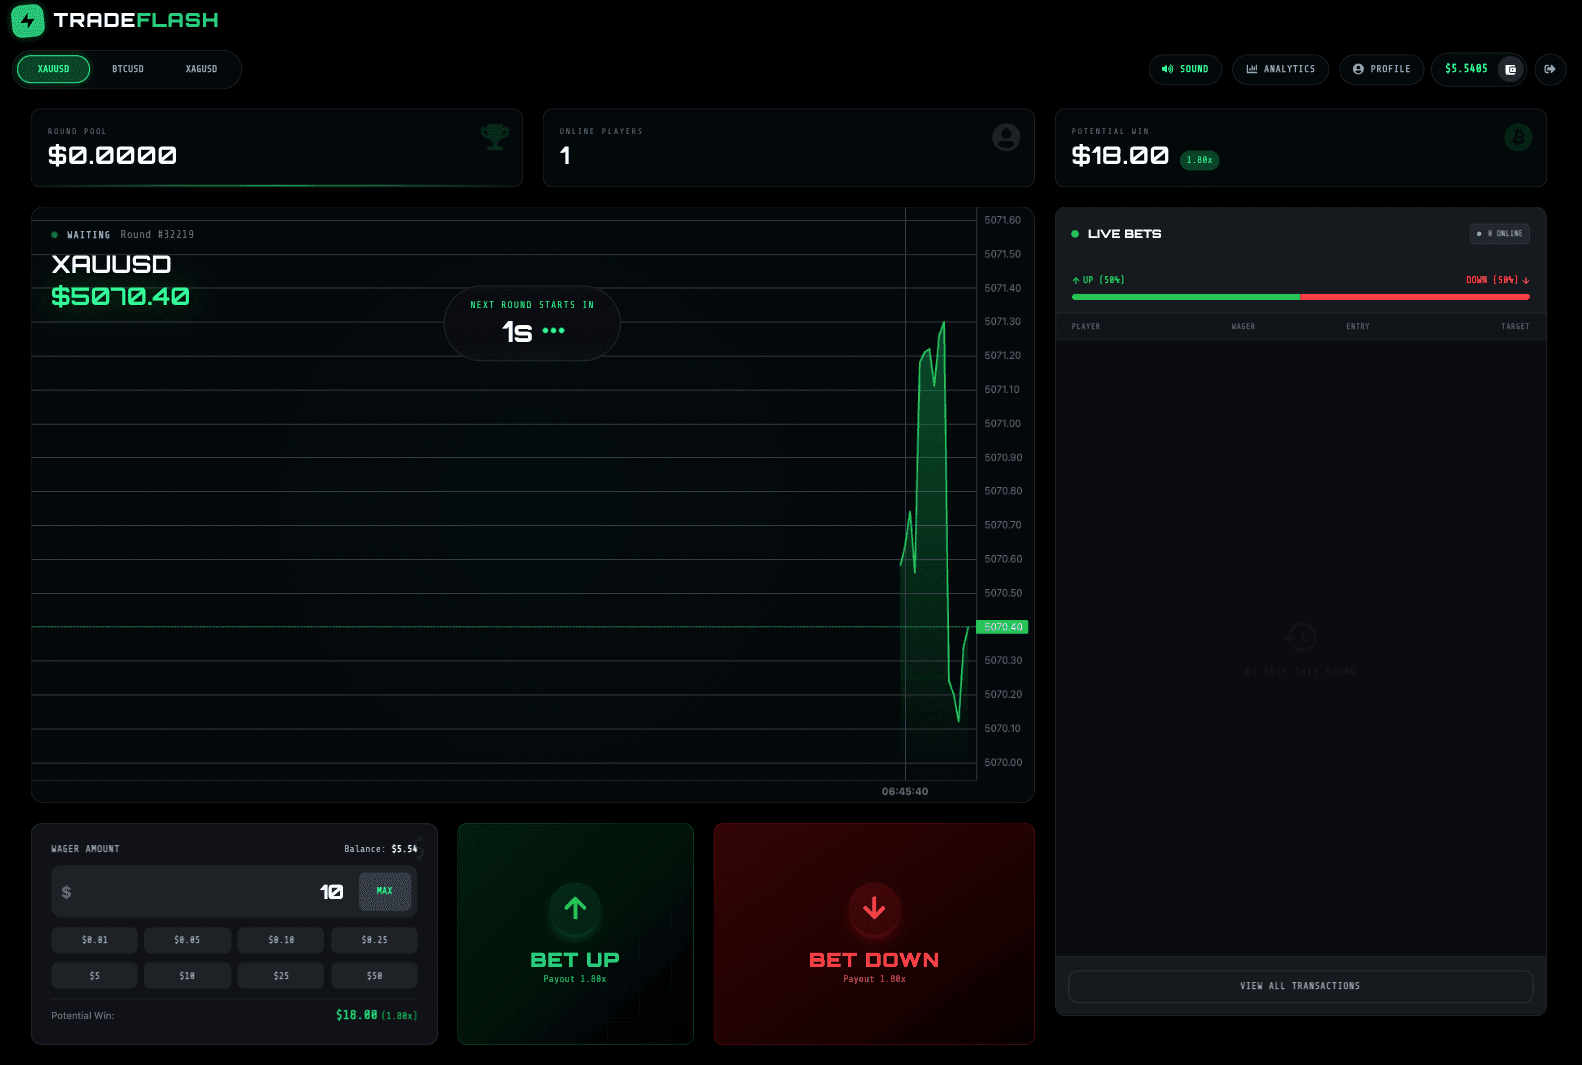Click the Round #32219 label
1582x1065 pixels.
pyautogui.click(x=157, y=235)
